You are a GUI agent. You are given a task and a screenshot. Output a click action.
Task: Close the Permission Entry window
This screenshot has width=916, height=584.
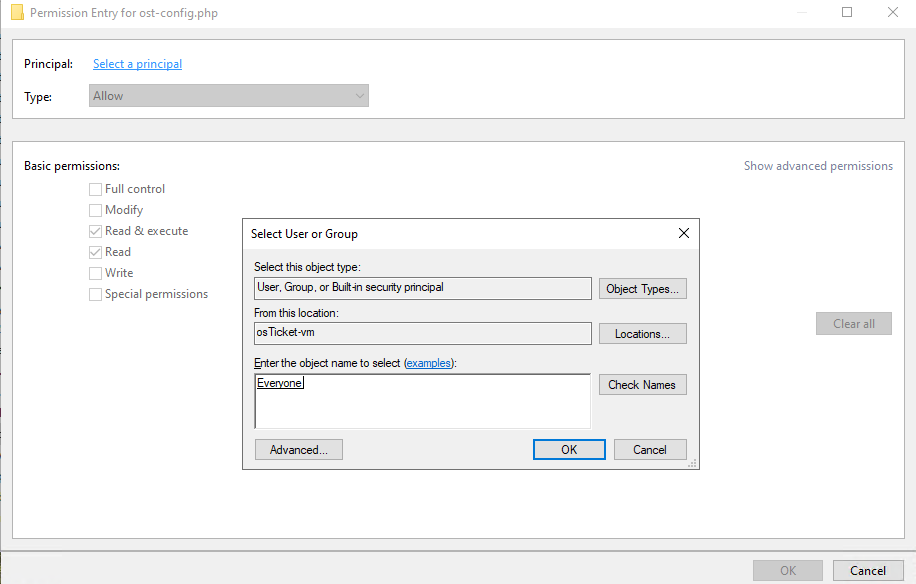[x=893, y=12]
